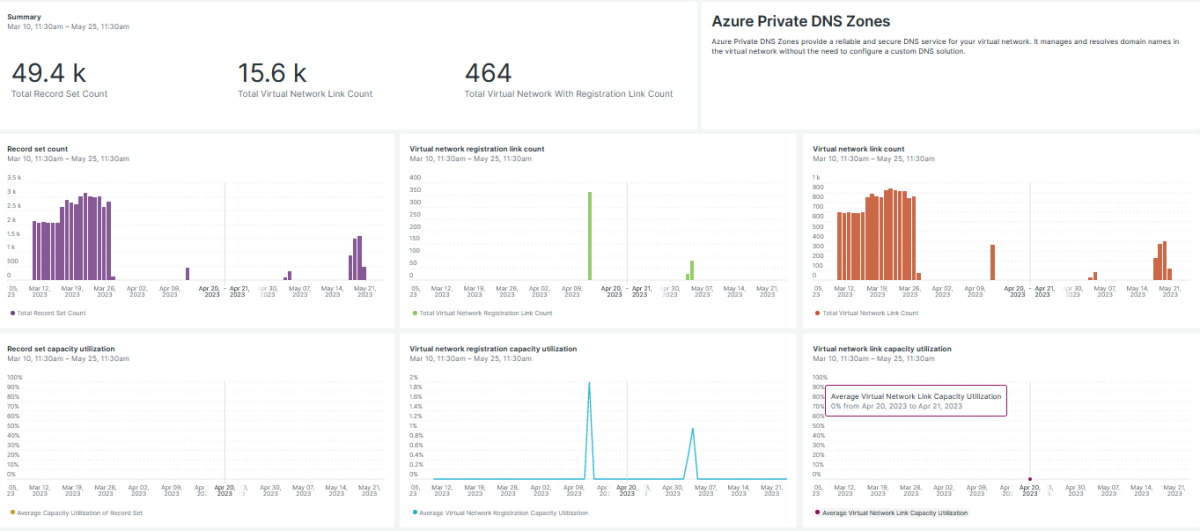Viewport: 1200px width, 531px height.
Task: Click the data point dot on link utilization chart
Action: tap(1030, 479)
